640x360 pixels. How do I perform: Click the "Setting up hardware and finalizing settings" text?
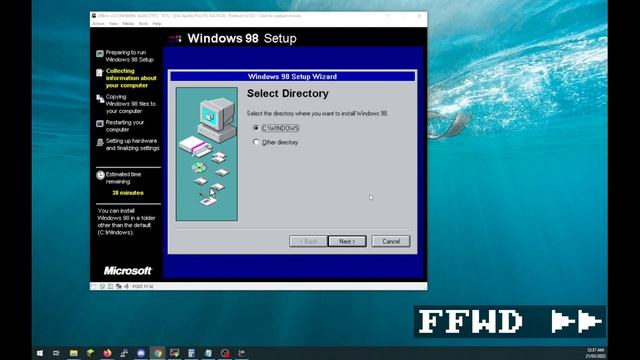(132, 144)
